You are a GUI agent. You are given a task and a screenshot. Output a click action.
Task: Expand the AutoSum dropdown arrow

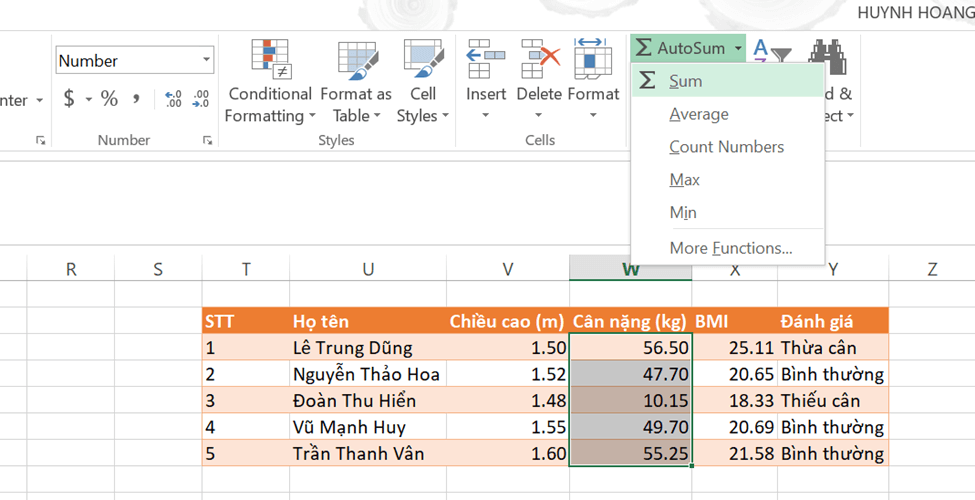(x=737, y=49)
